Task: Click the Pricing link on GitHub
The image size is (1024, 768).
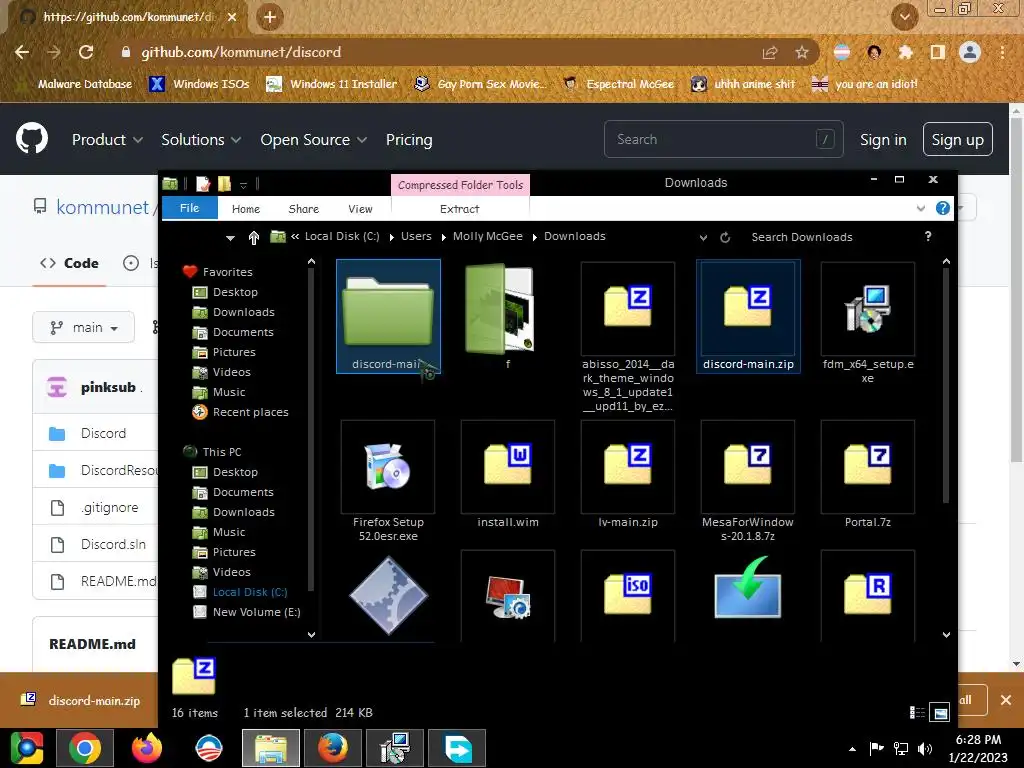Action: click(x=409, y=140)
